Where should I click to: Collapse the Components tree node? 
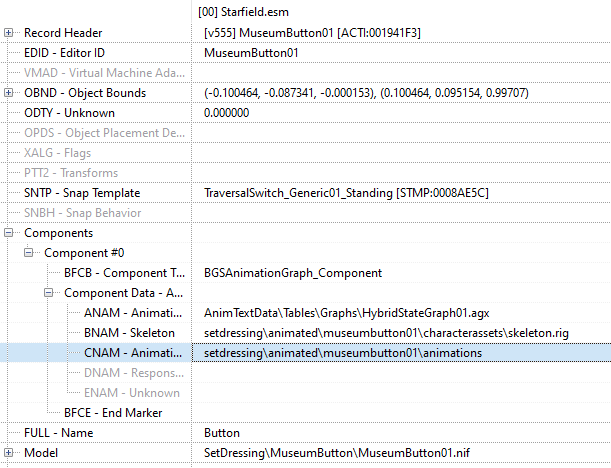[x=9, y=233]
